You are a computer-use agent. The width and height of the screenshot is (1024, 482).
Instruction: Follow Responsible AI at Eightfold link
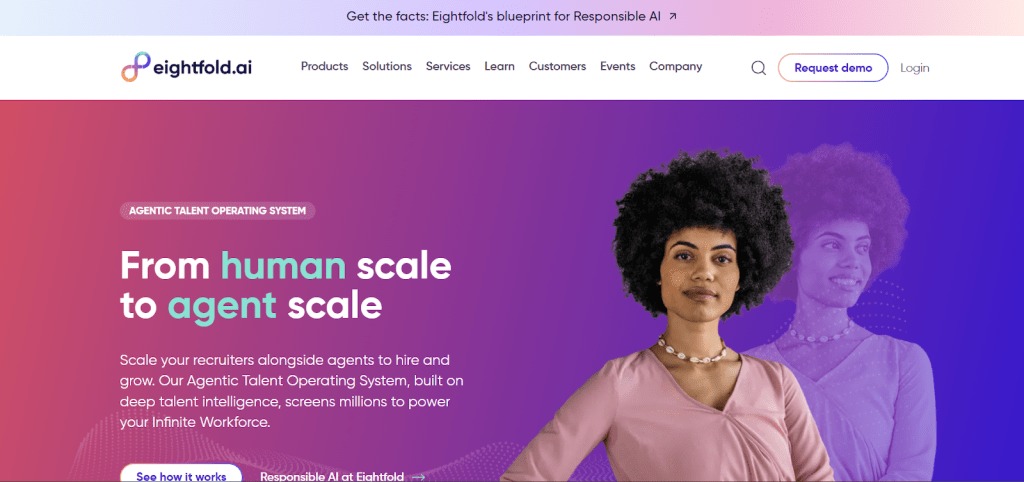click(332, 477)
